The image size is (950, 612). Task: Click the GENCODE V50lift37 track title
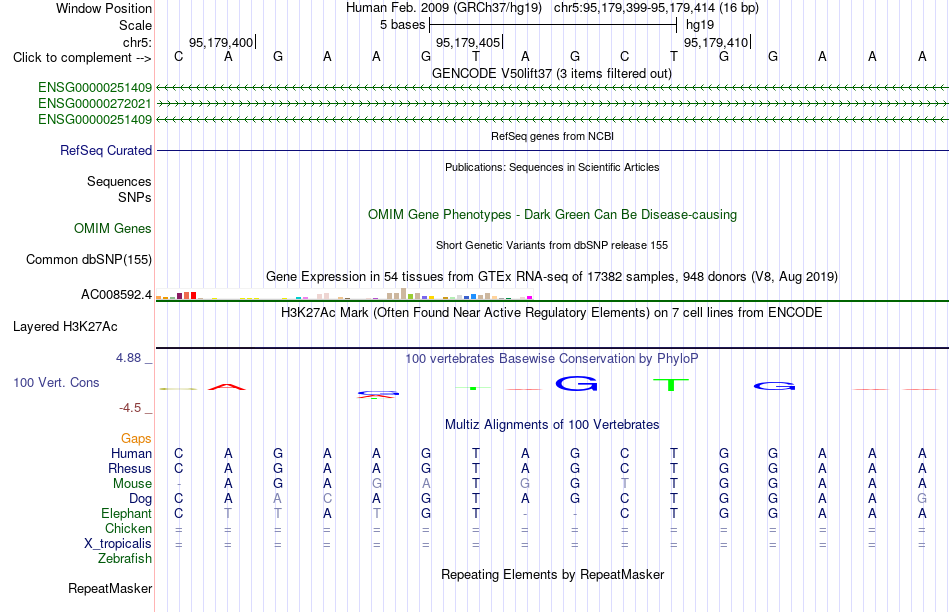[x=552, y=73]
